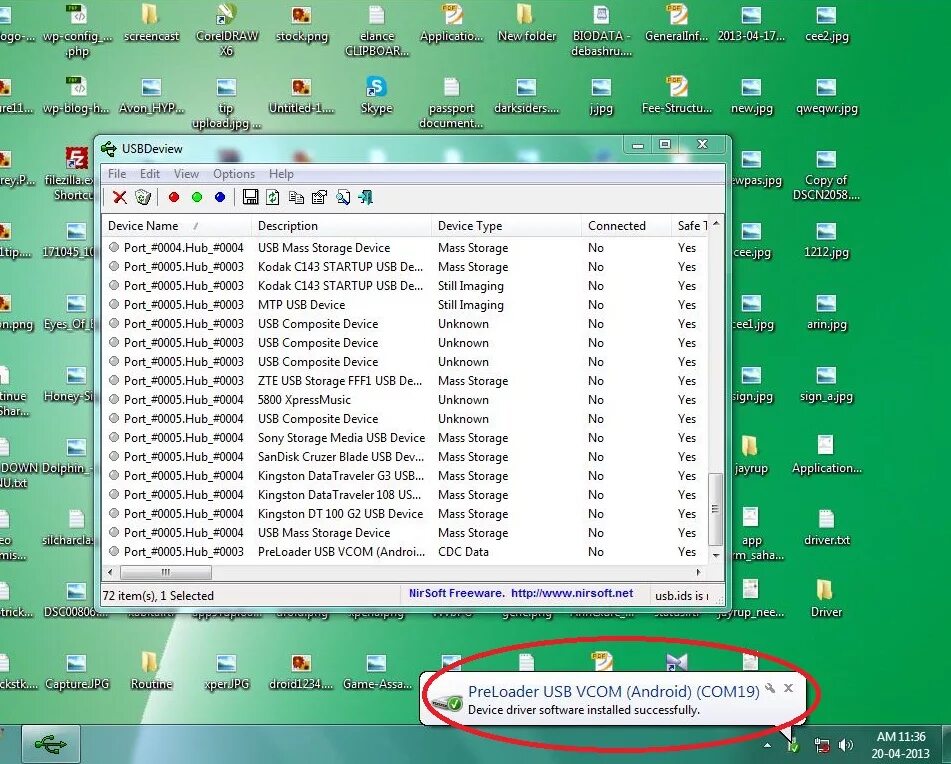Open the nirsoft.net link in status bar
Viewport: 951px width, 764px height.
coord(571,593)
